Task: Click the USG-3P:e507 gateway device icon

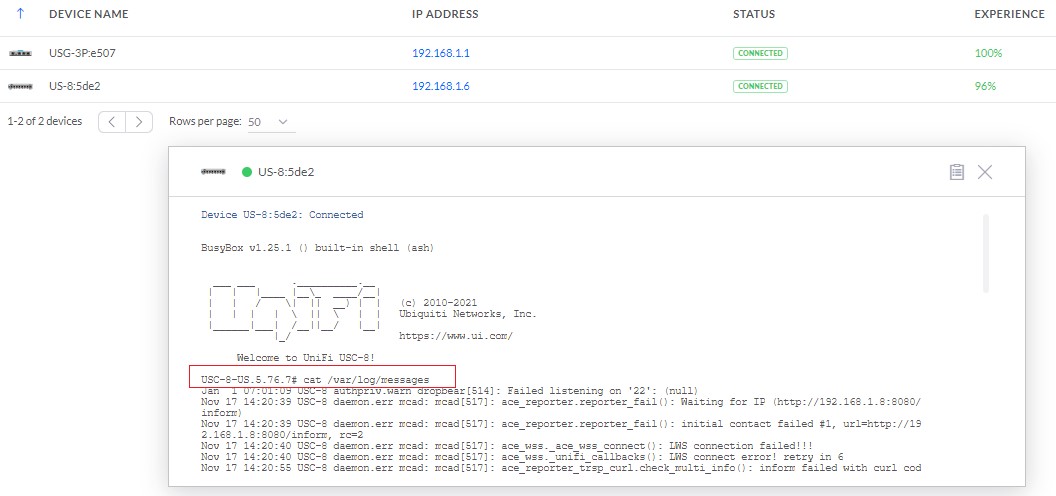Action: point(20,53)
